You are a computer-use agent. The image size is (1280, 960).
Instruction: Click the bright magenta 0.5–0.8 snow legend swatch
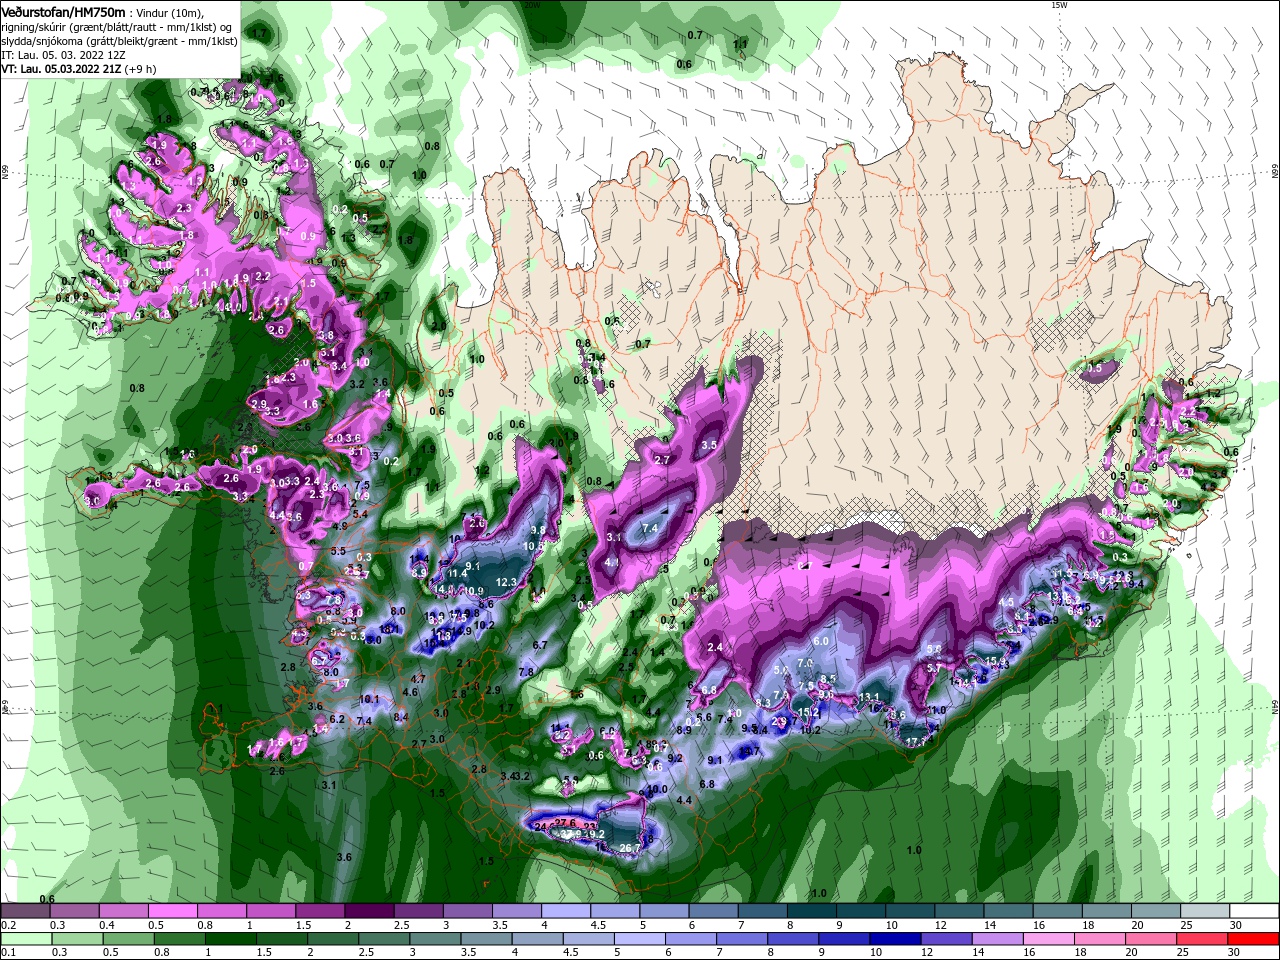point(172,911)
